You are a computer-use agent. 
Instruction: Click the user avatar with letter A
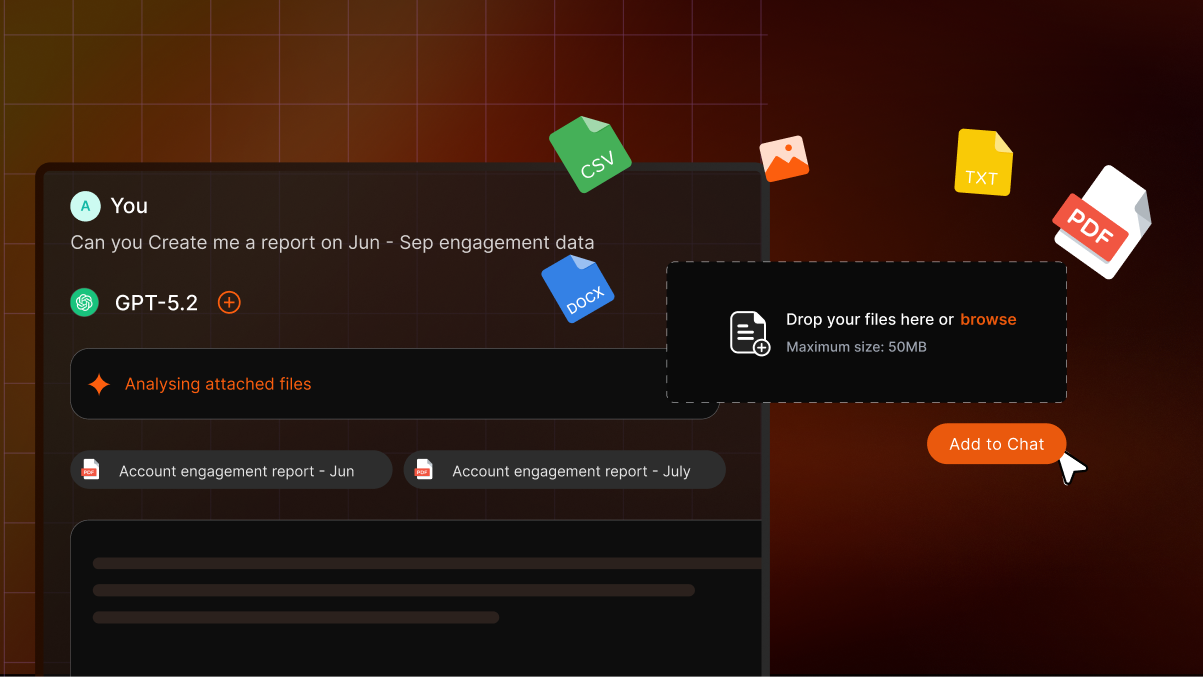[x=85, y=206]
